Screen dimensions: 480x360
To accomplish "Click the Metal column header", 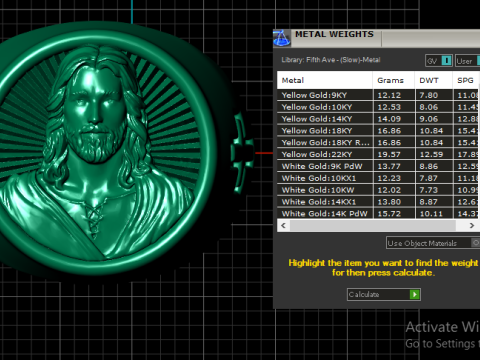I will pyautogui.click(x=325, y=80).
